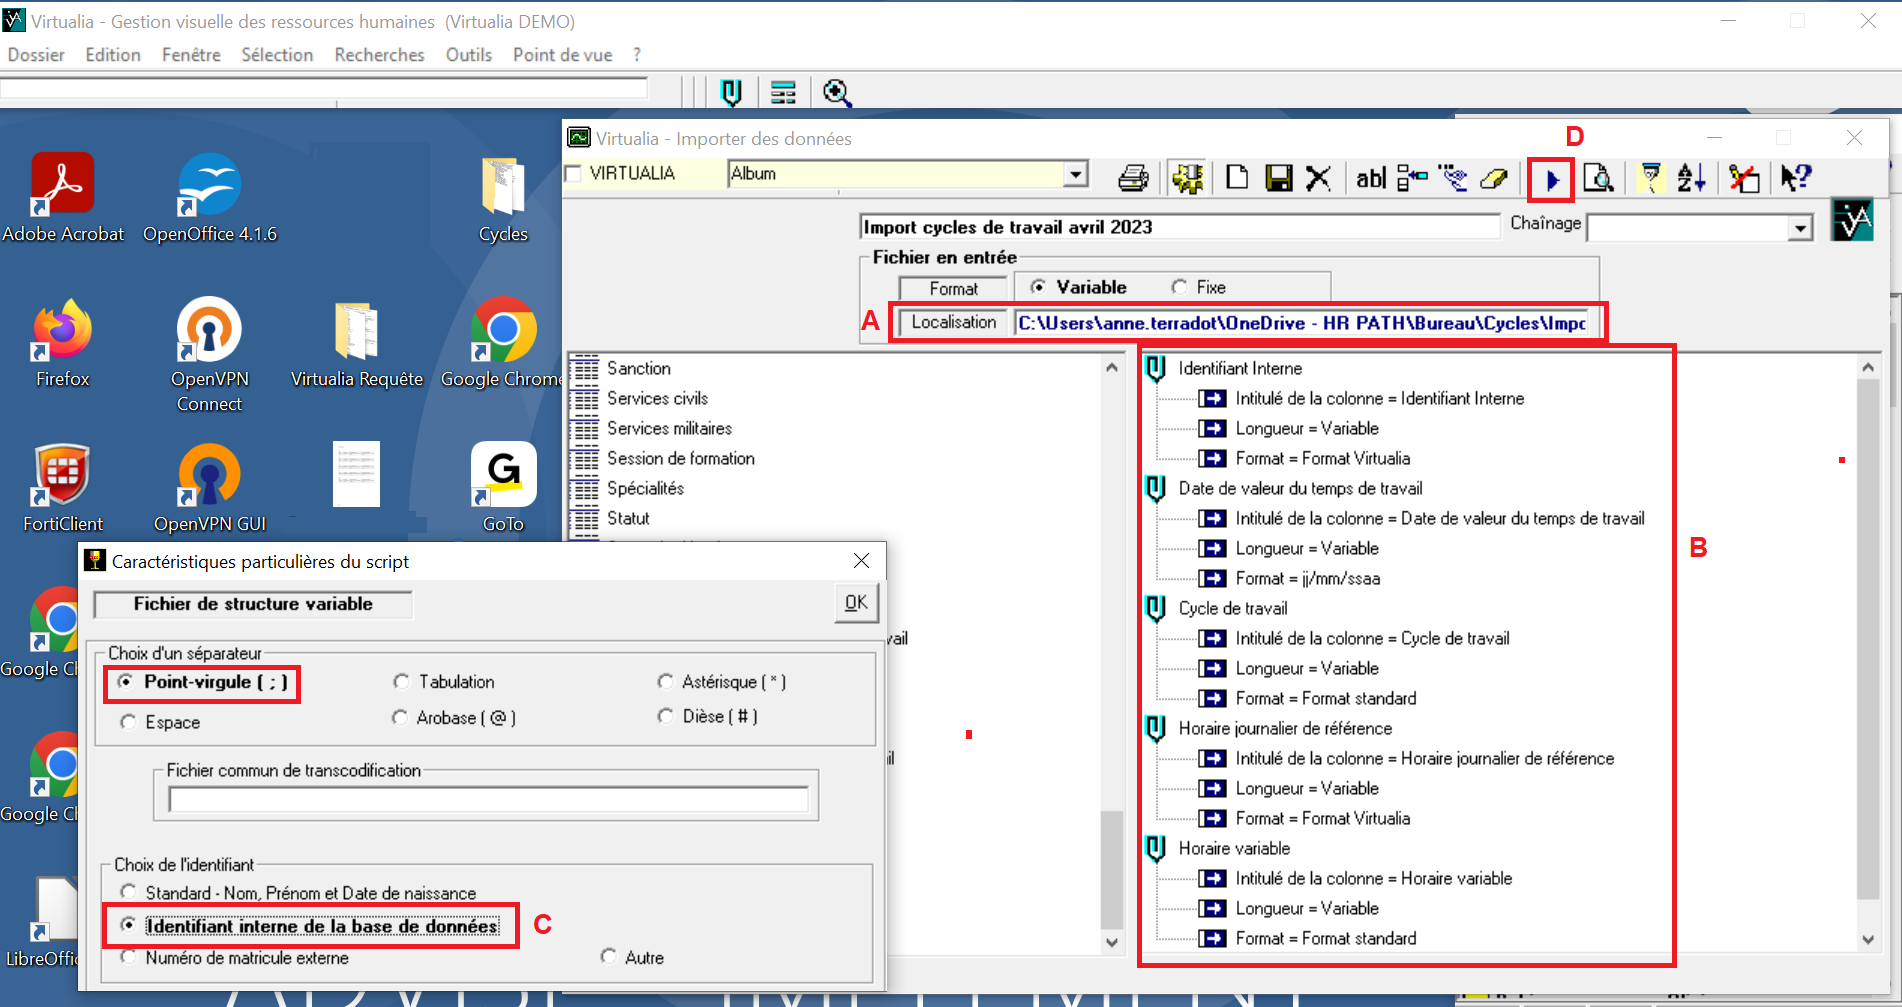Save the script with the floppy disk icon

[1278, 178]
